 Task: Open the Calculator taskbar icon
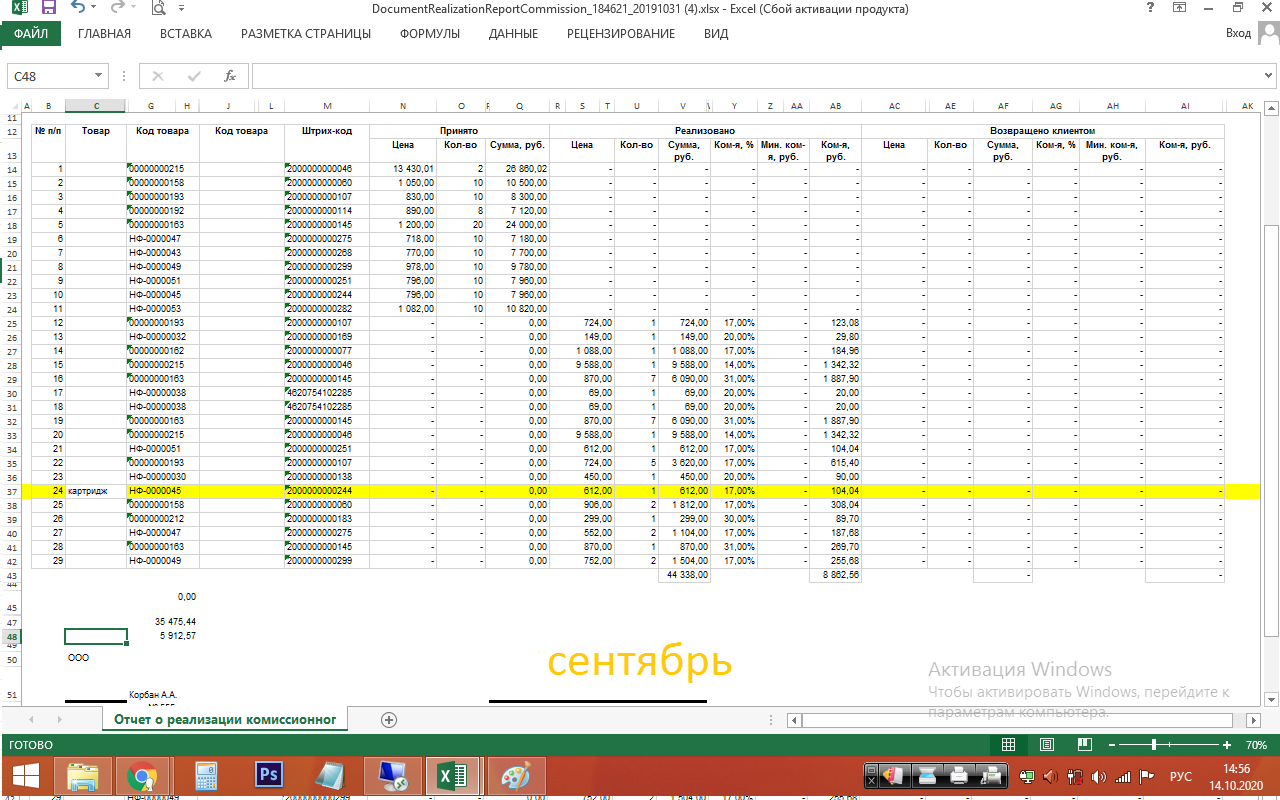[206, 776]
